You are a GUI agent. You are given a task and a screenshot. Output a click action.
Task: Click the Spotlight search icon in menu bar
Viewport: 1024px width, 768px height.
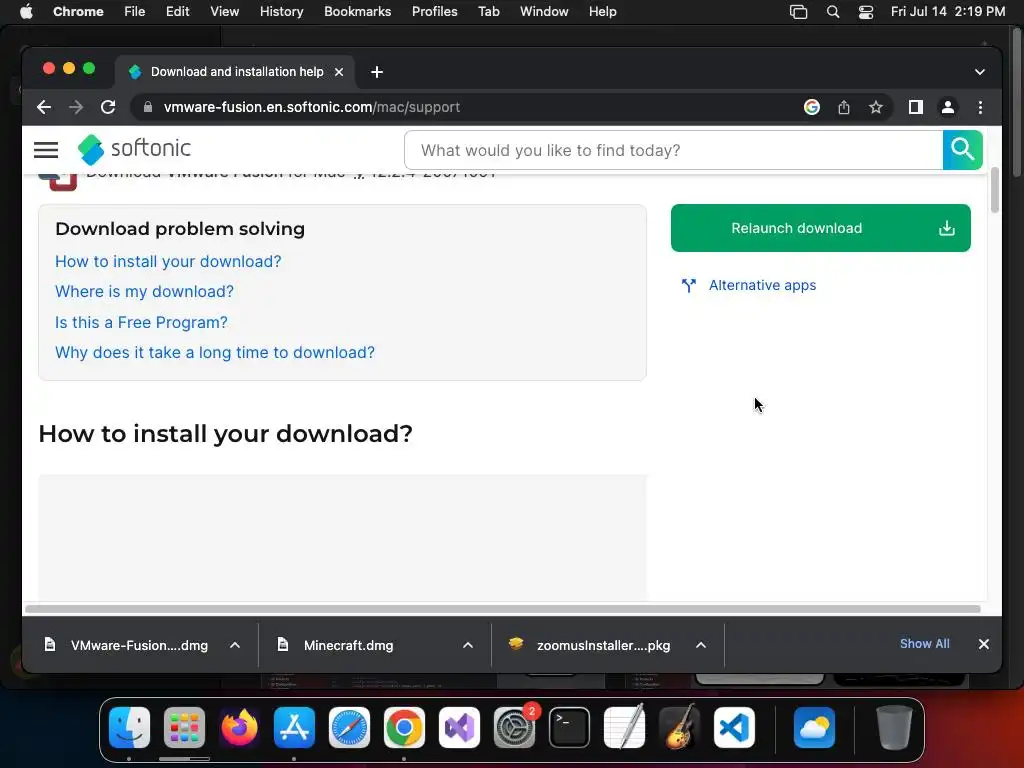[x=833, y=12]
